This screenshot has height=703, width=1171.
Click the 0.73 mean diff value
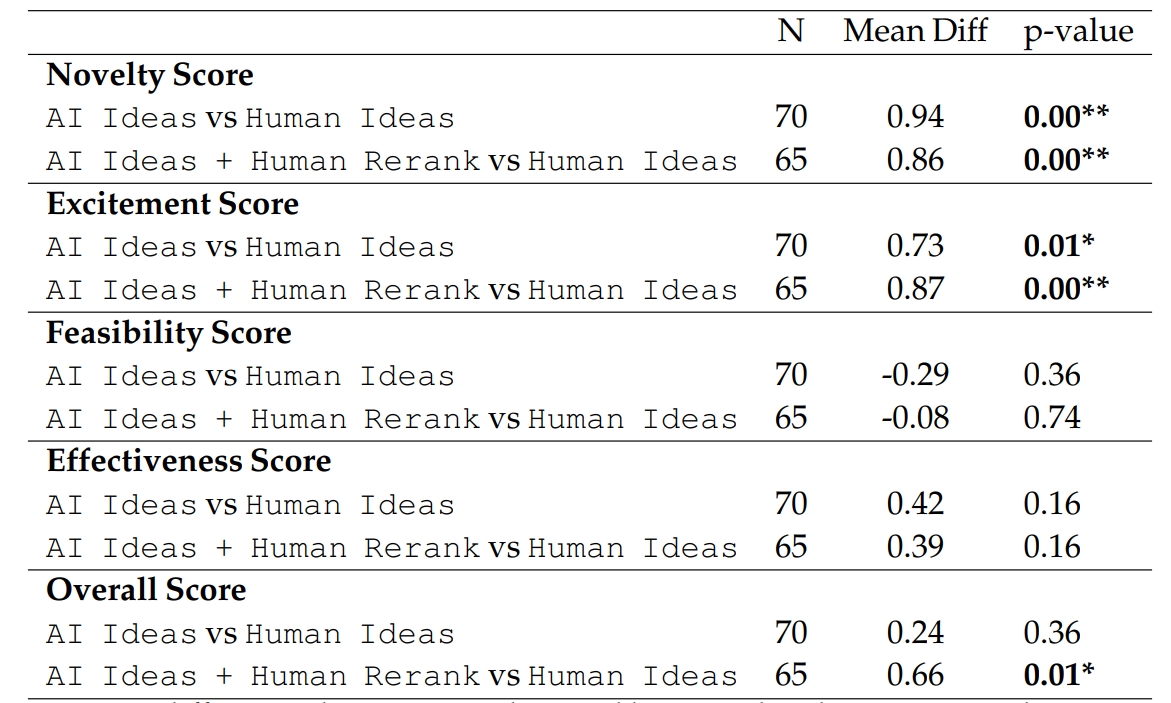[x=914, y=247]
